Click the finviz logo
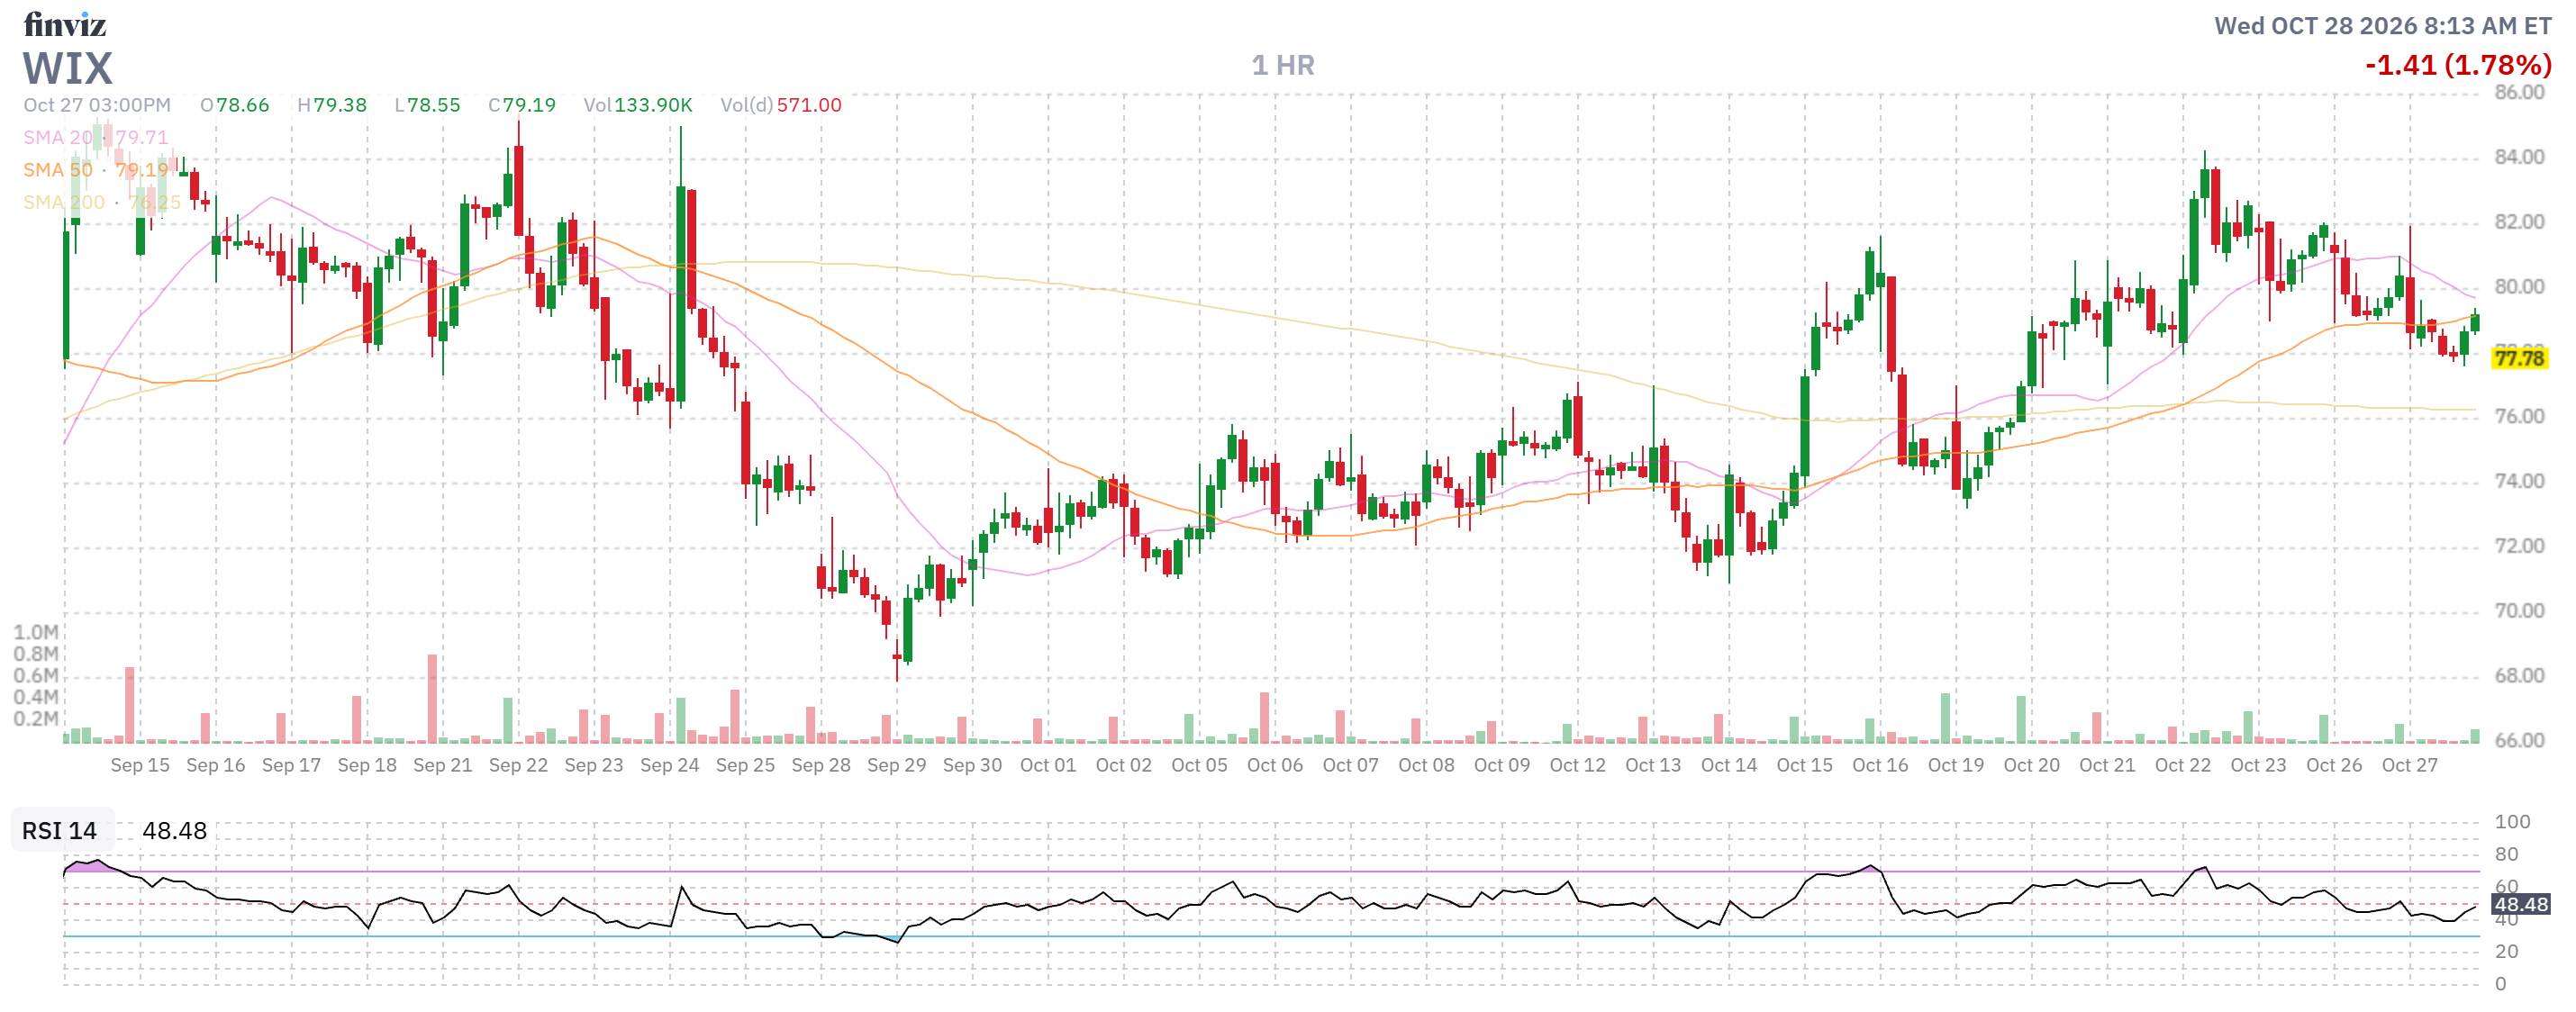 pos(65,24)
